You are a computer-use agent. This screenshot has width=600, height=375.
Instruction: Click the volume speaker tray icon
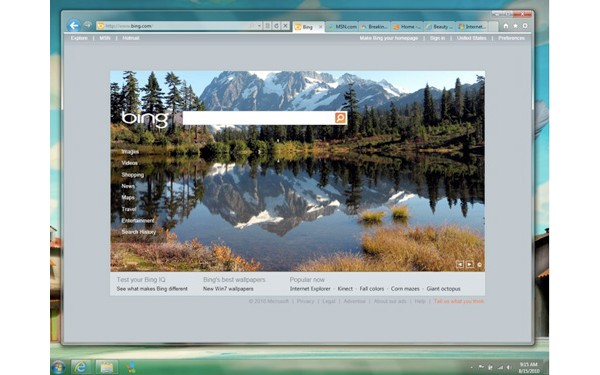click(509, 367)
